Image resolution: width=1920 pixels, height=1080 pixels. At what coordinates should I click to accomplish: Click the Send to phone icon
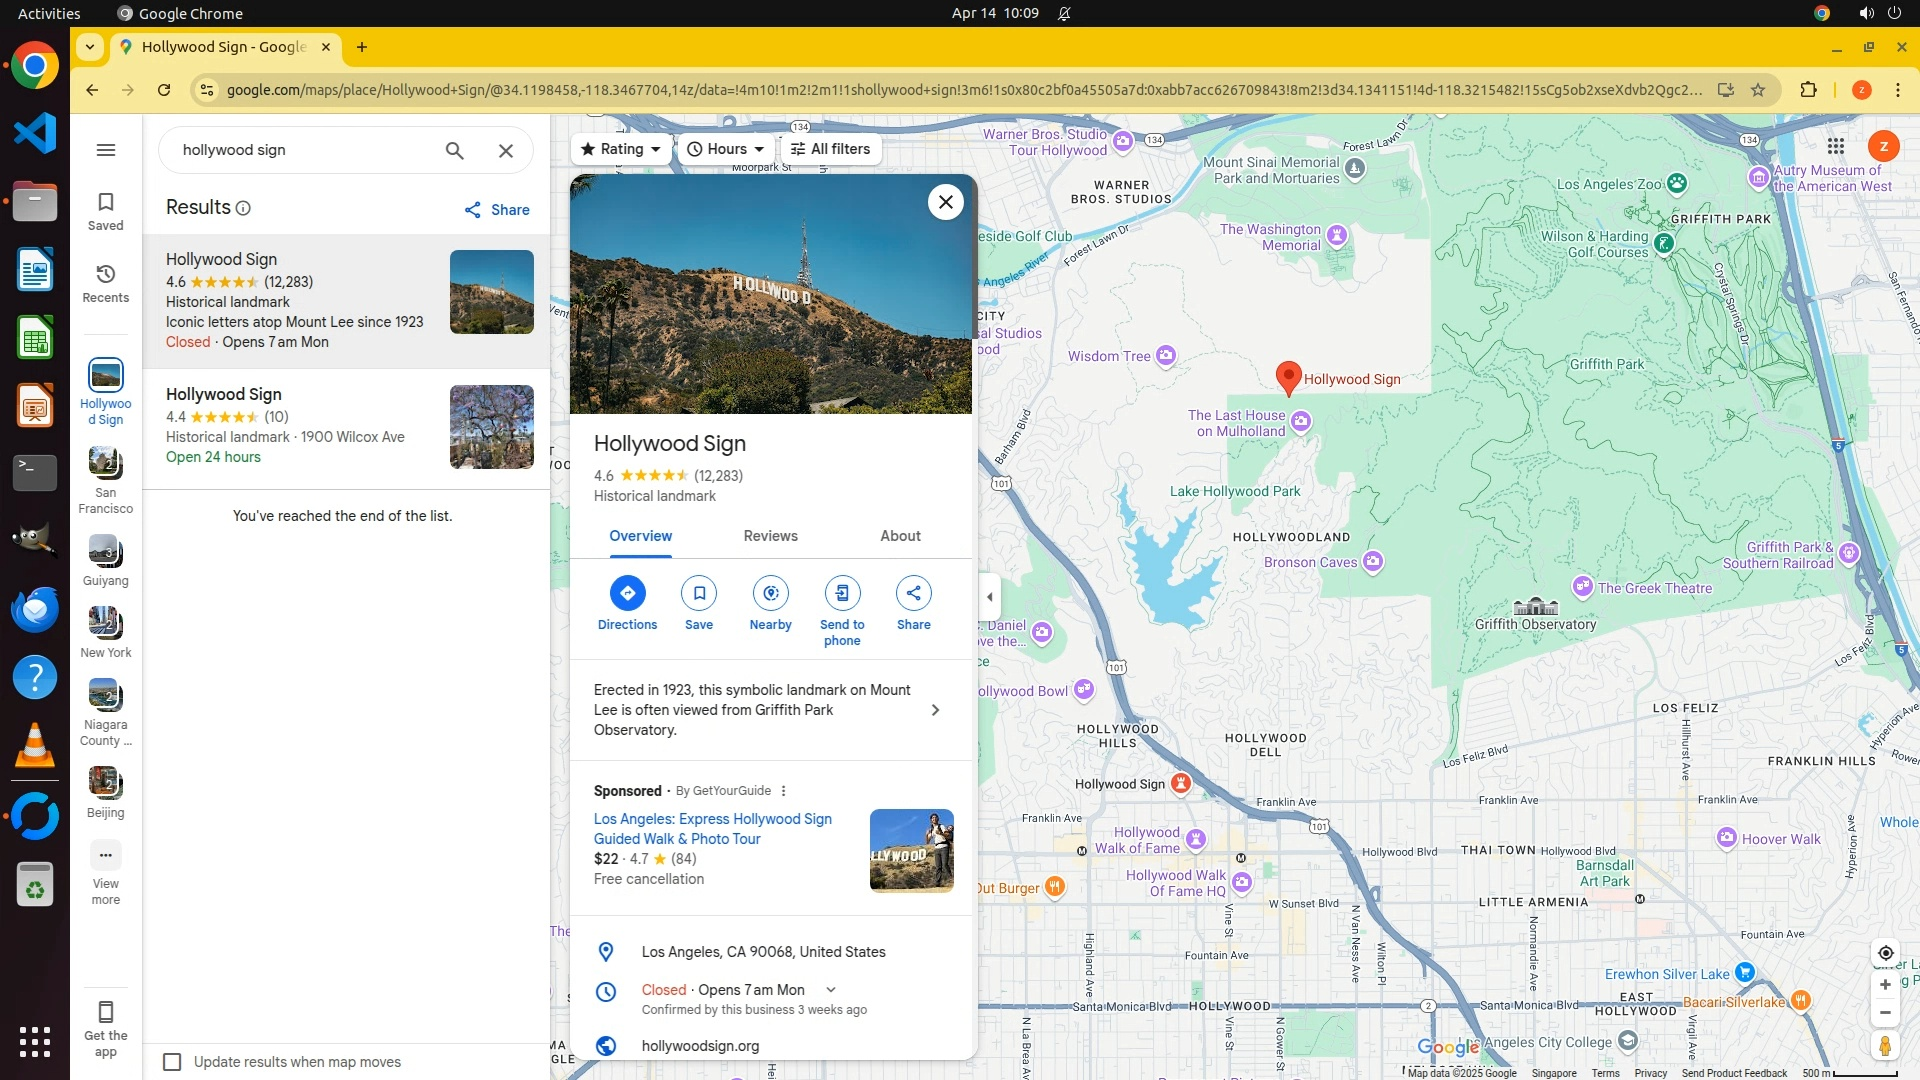pyautogui.click(x=842, y=594)
